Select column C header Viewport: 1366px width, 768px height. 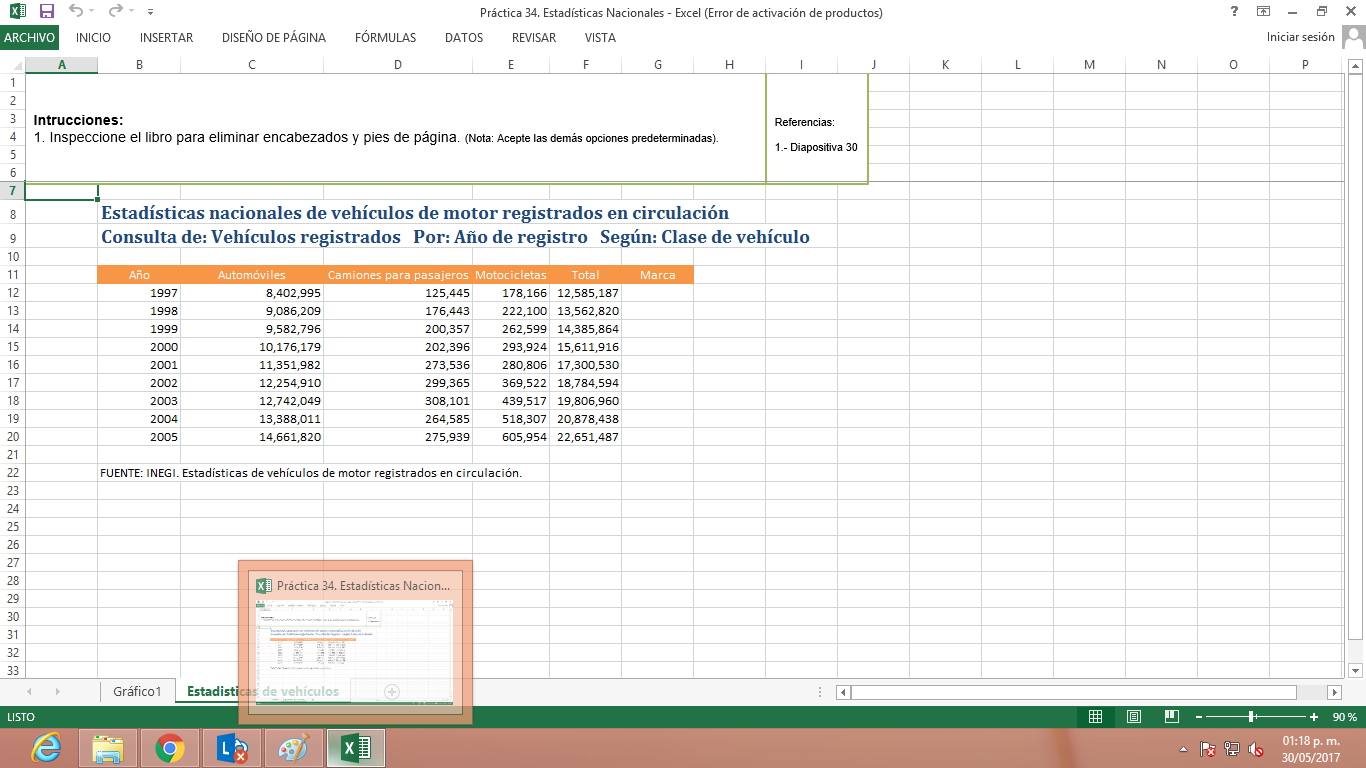(252, 65)
